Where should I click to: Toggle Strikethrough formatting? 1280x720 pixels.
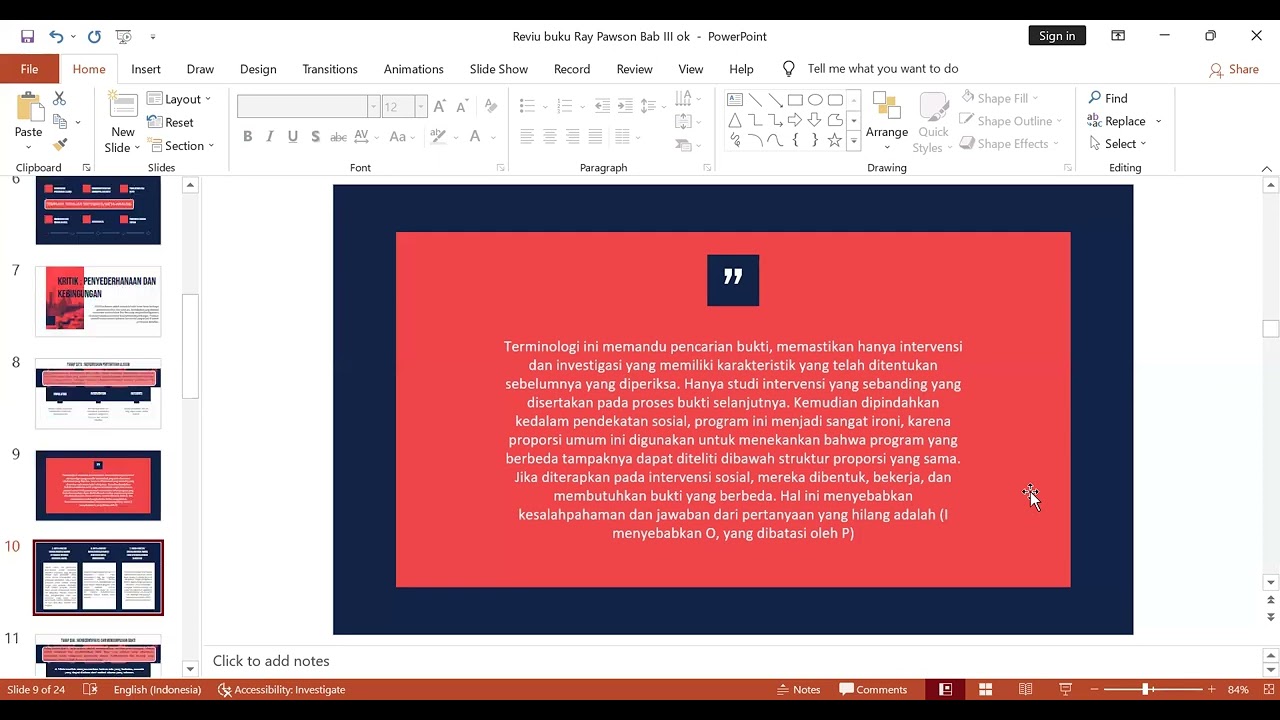[338, 137]
